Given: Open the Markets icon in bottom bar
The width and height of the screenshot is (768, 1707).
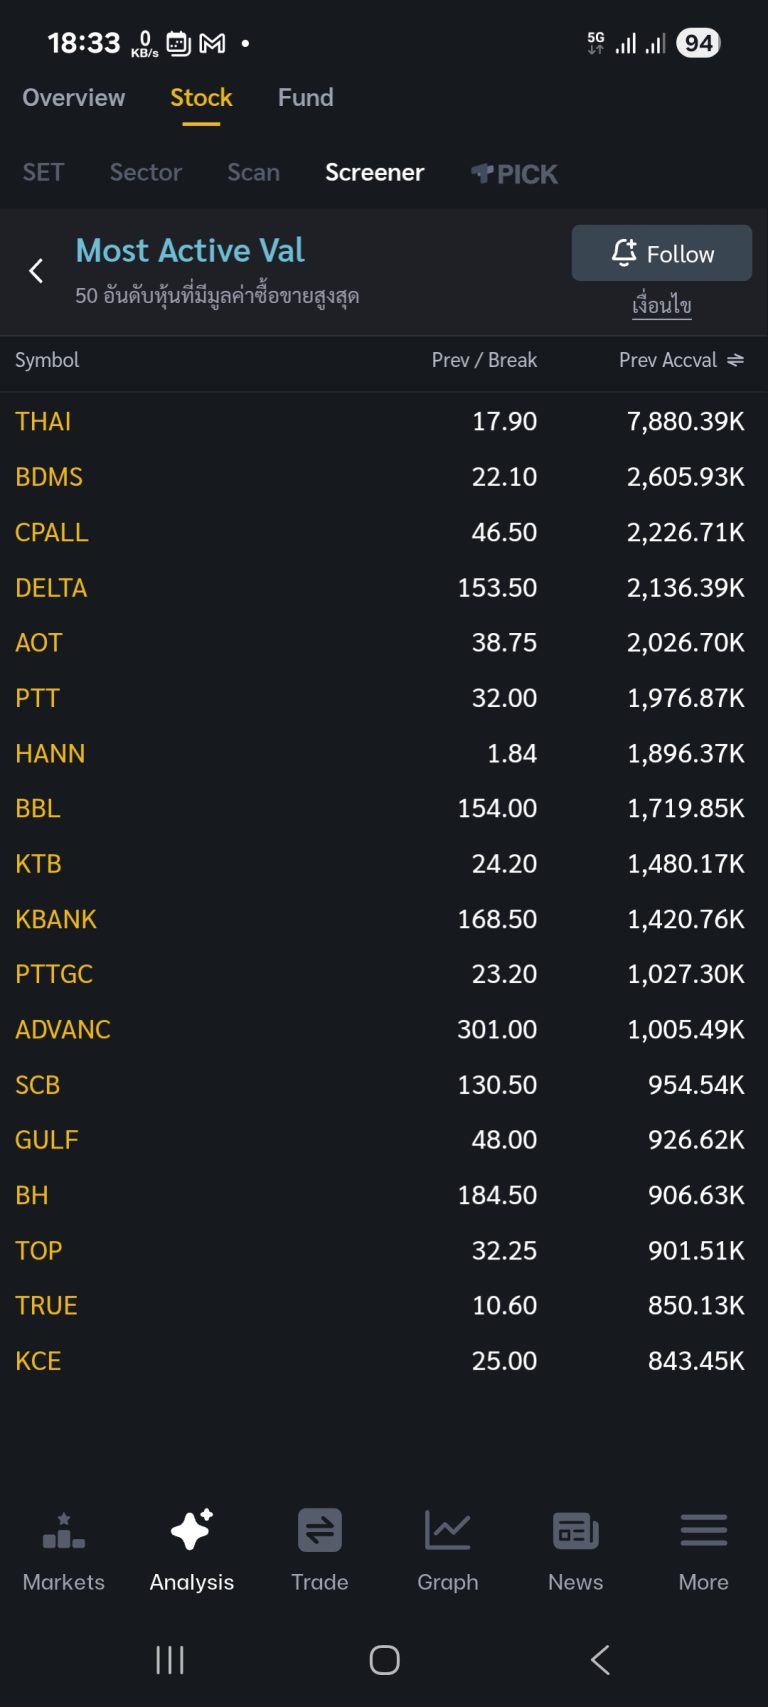Looking at the screenshot, I should [x=64, y=1531].
